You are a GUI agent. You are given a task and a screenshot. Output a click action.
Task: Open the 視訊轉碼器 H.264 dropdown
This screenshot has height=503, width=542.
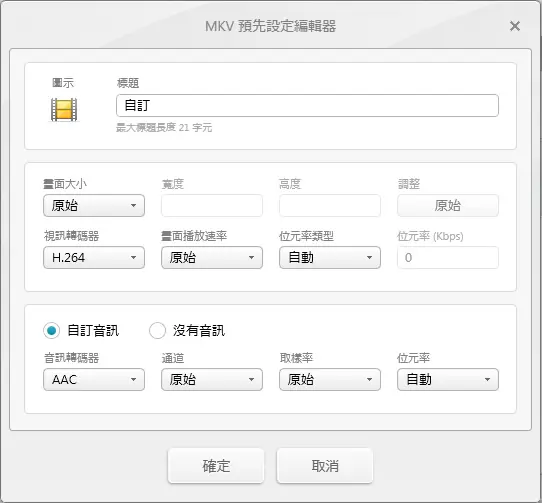click(x=94, y=258)
